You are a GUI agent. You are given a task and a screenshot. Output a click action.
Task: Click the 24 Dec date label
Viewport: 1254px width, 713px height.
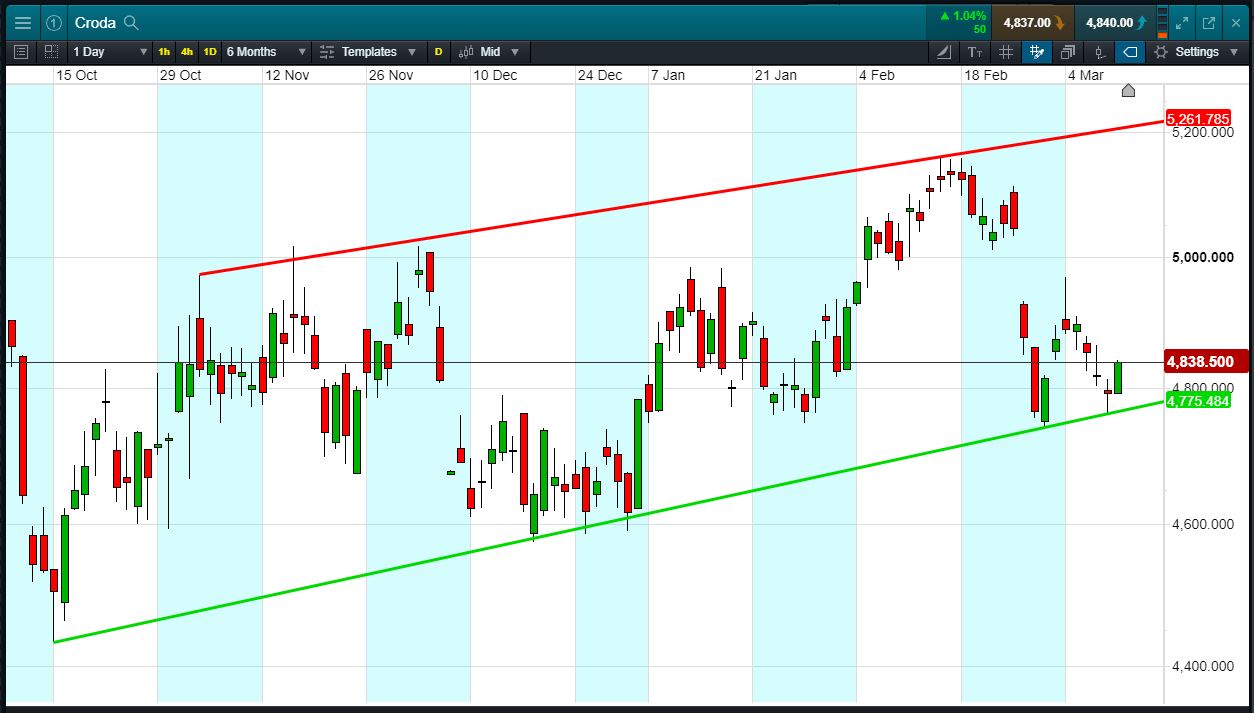pos(600,75)
